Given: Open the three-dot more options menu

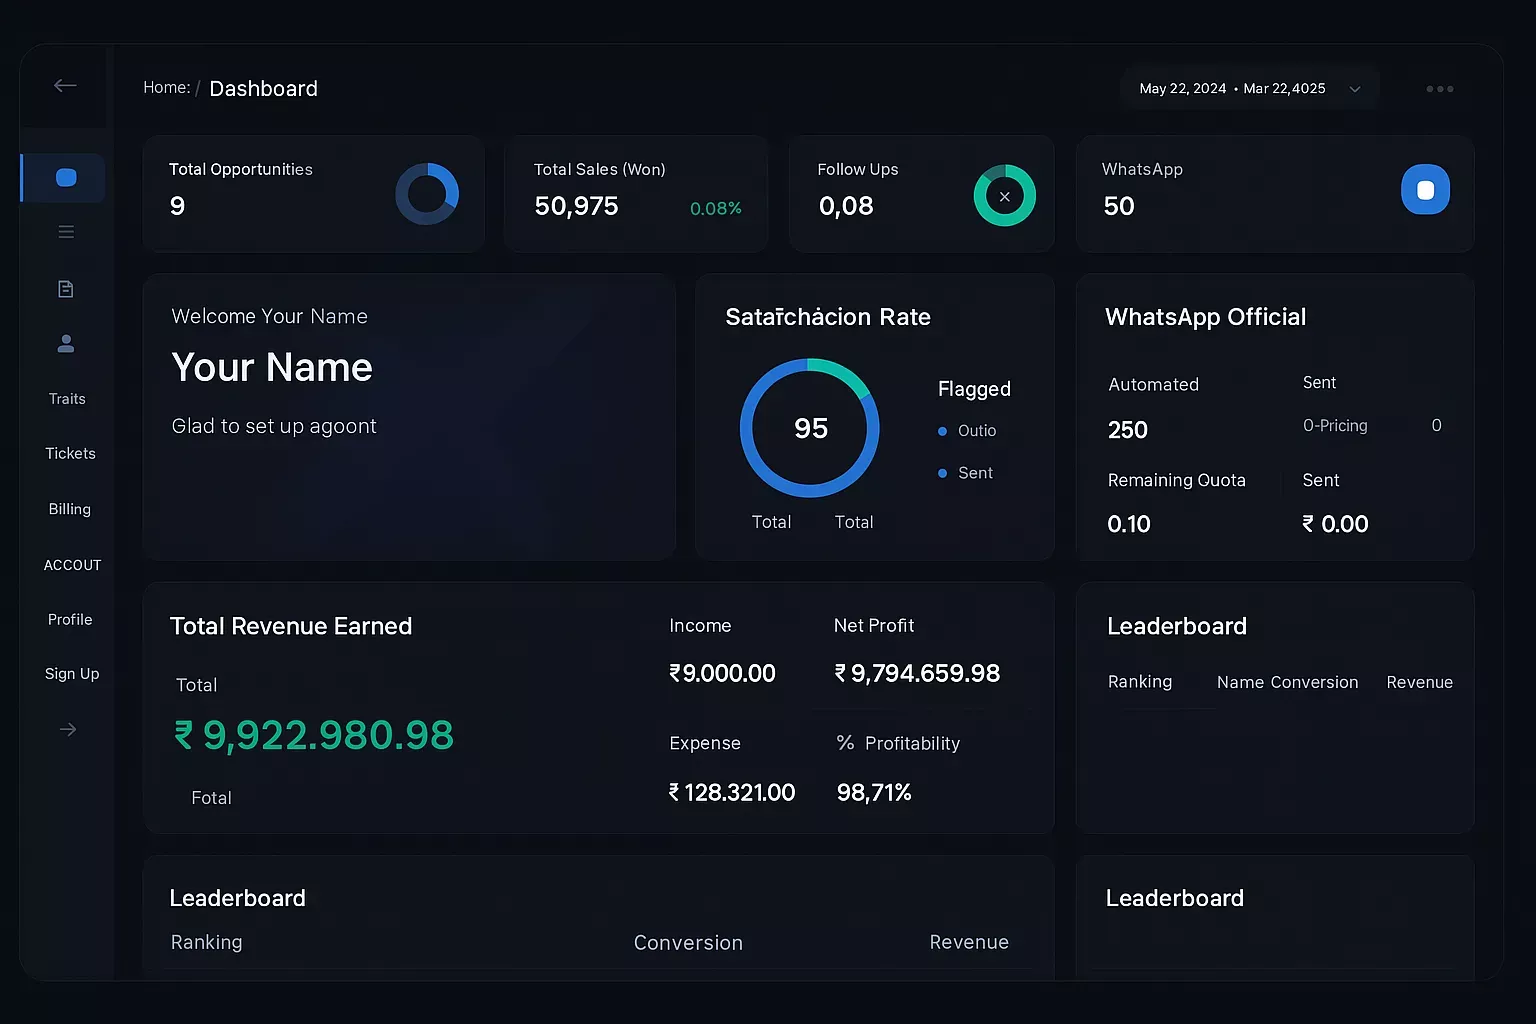Looking at the screenshot, I should 1439,89.
